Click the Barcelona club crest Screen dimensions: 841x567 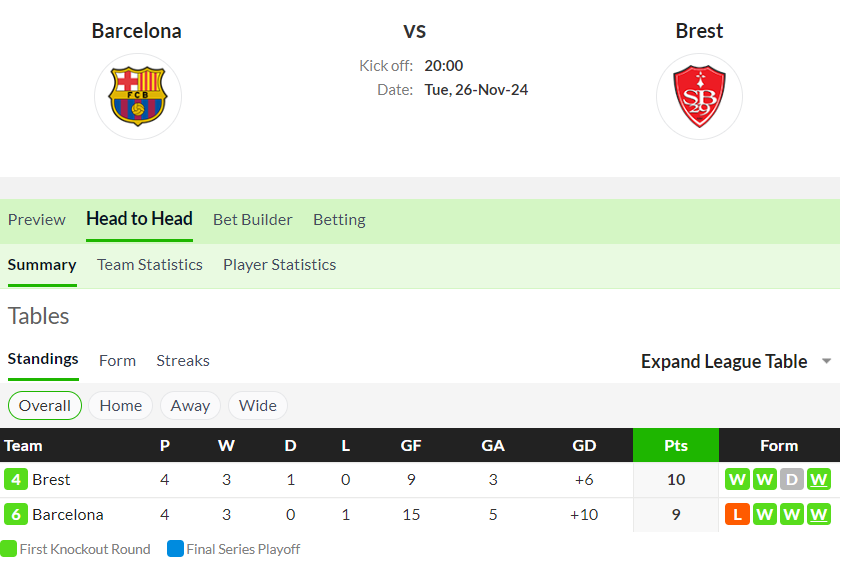coord(138,97)
